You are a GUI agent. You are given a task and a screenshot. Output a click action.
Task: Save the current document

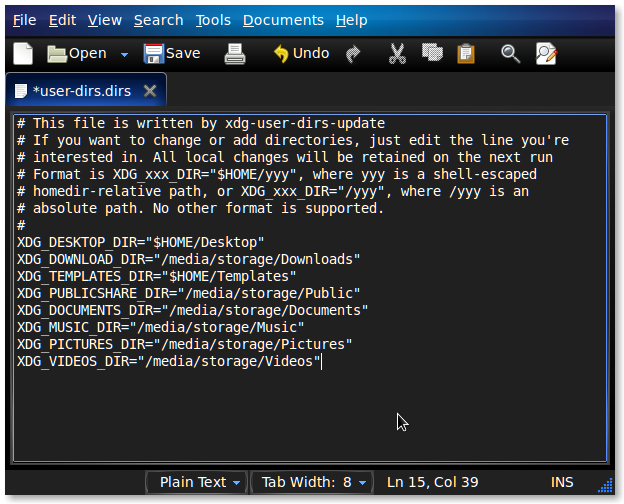(x=172, y=54)
